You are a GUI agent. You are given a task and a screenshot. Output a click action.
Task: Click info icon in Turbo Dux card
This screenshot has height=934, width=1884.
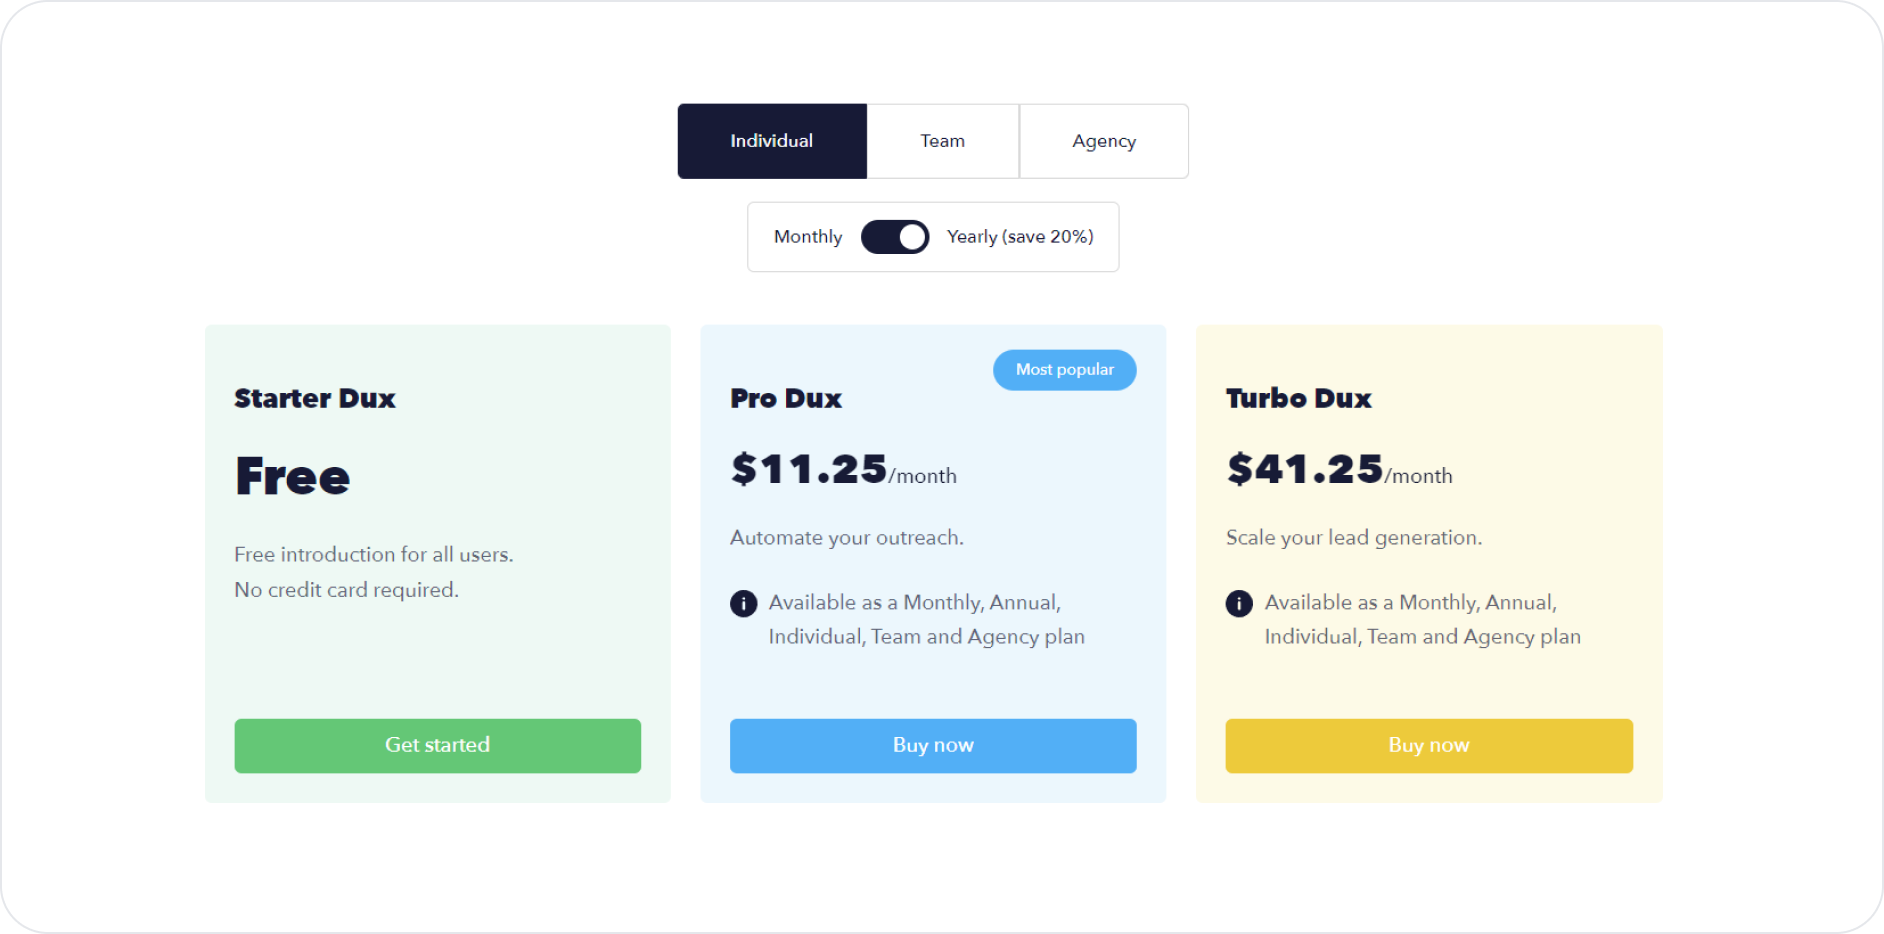point(1239,604)
